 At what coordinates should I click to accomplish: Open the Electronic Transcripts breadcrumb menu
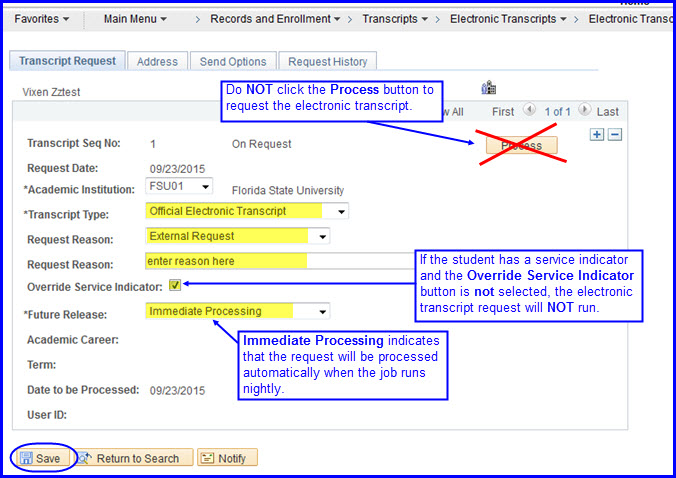[x=508, y=19]
